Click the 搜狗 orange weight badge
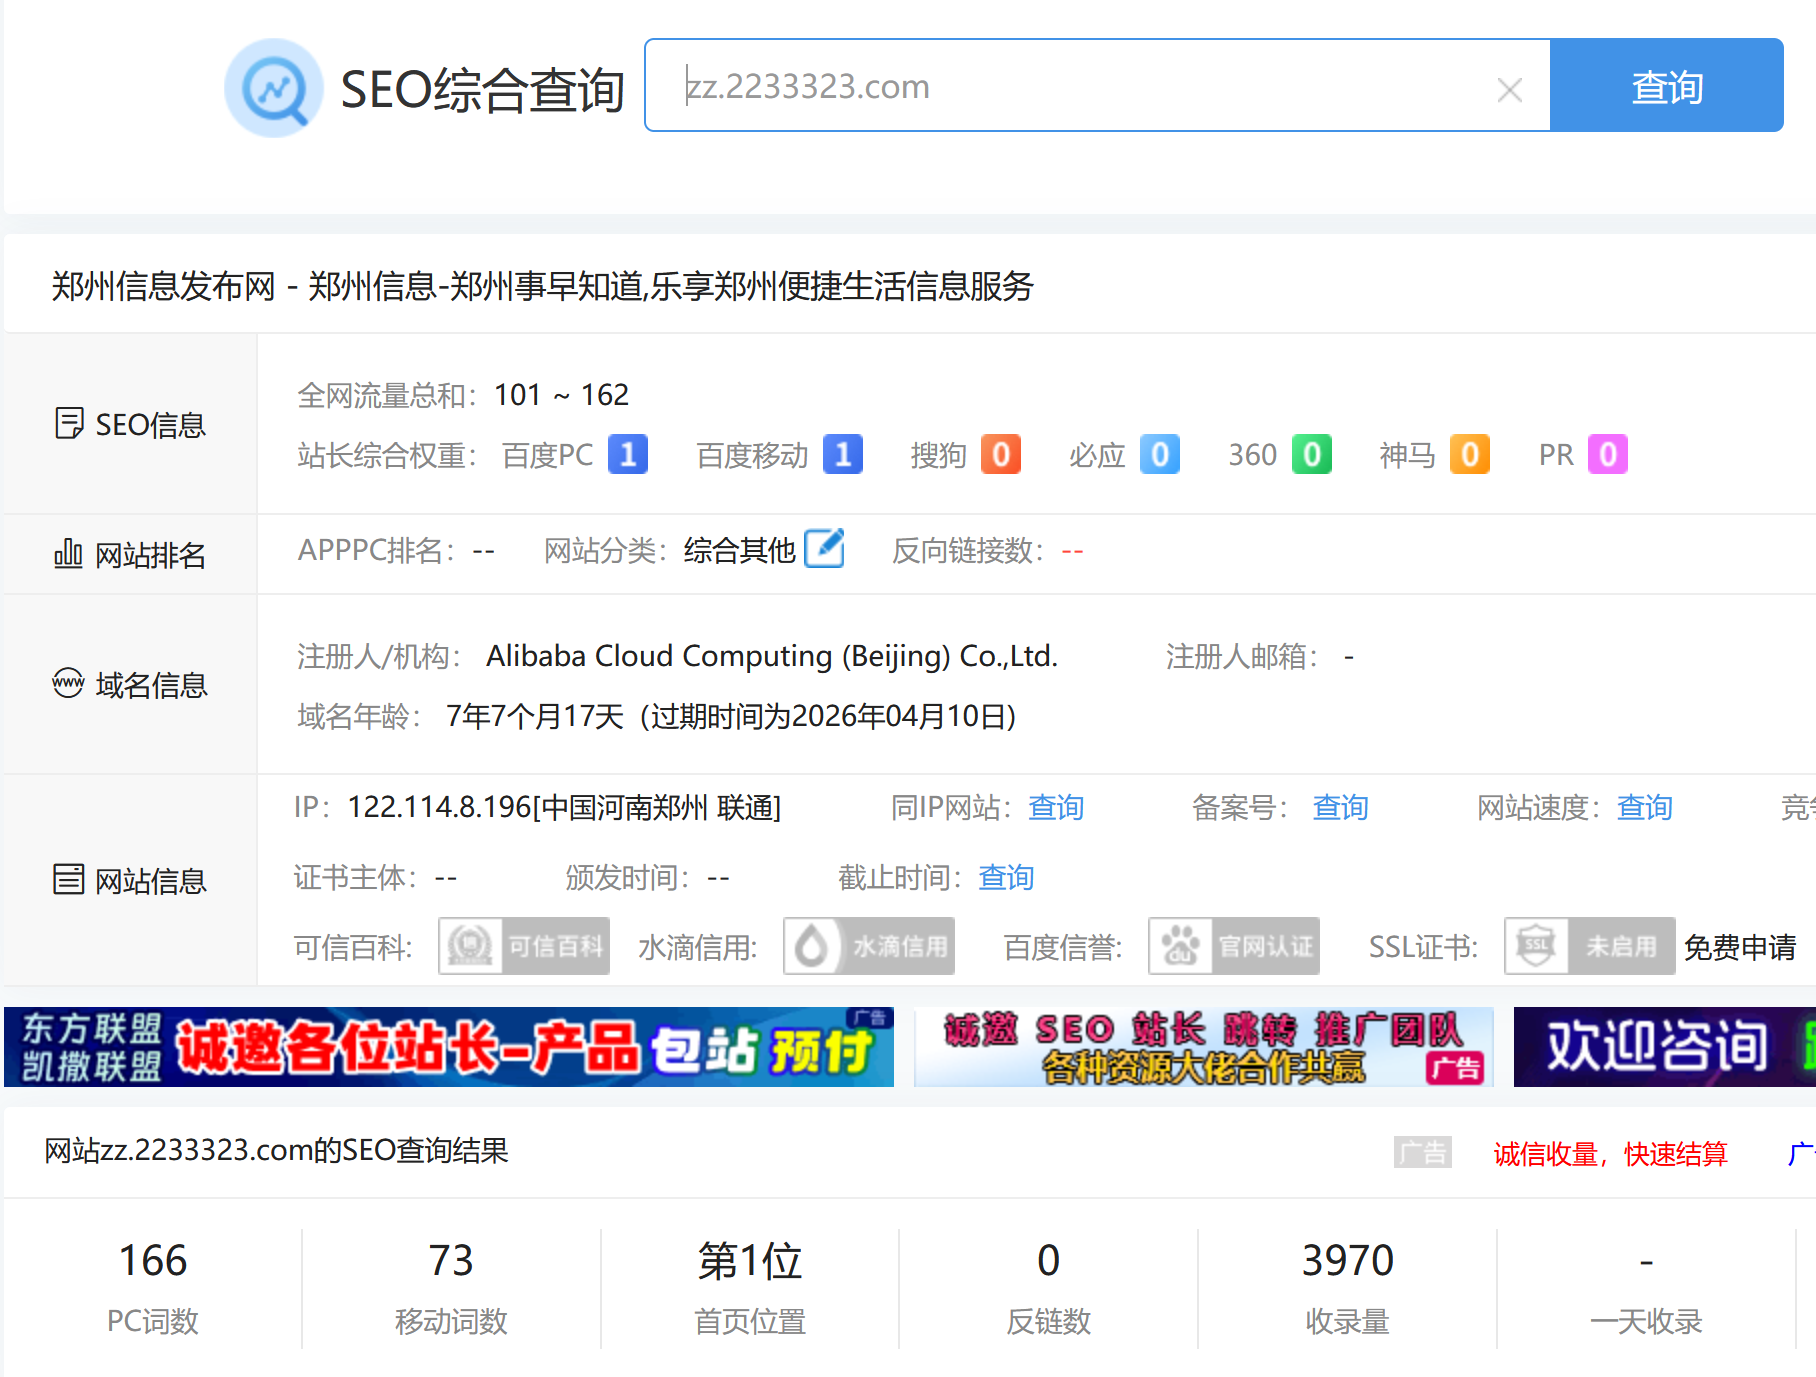Viewport: 1816px width, 1377px height. pyautogui.click(x=1000, y=455)
